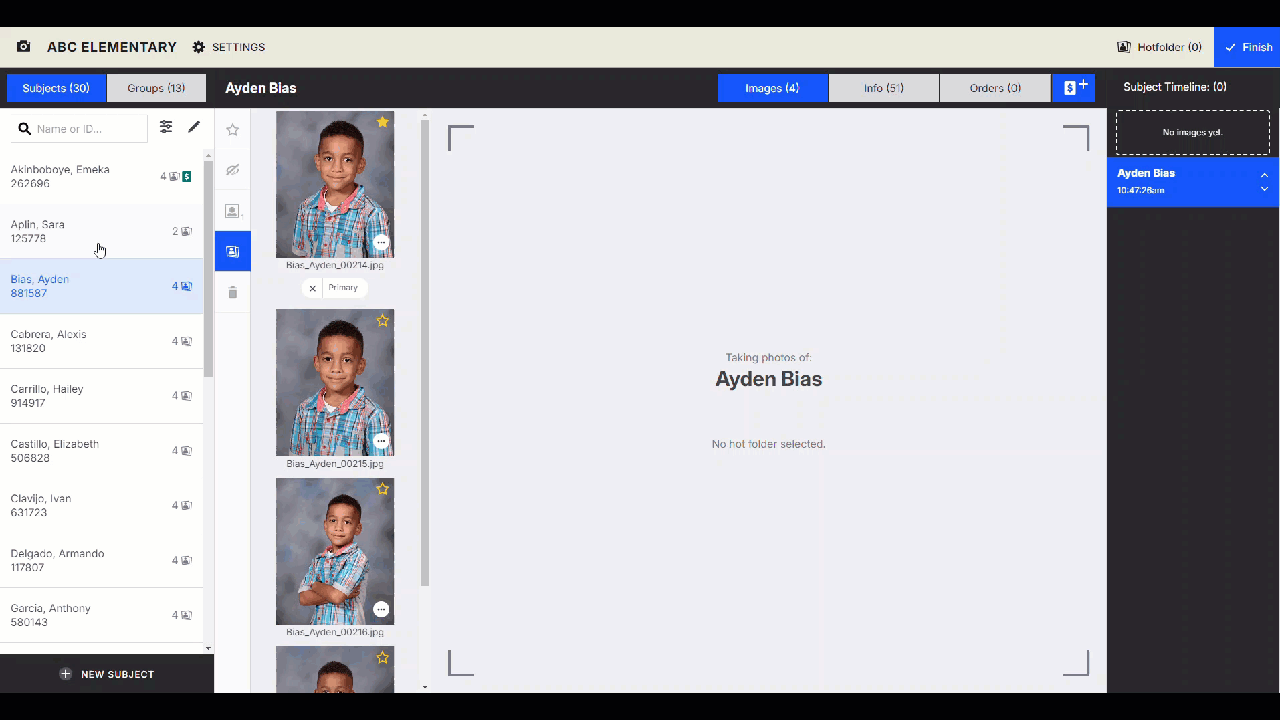The image size is (1280, 720).
Task: Open the Hotfolder (0) selector
Action: coord(1159,47)
